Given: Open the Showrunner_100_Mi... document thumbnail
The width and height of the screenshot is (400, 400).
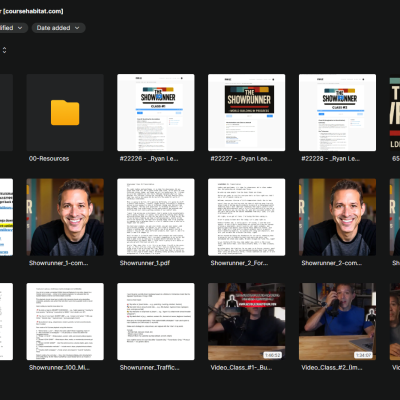Looking at the screenshot, I should (65, 322).
